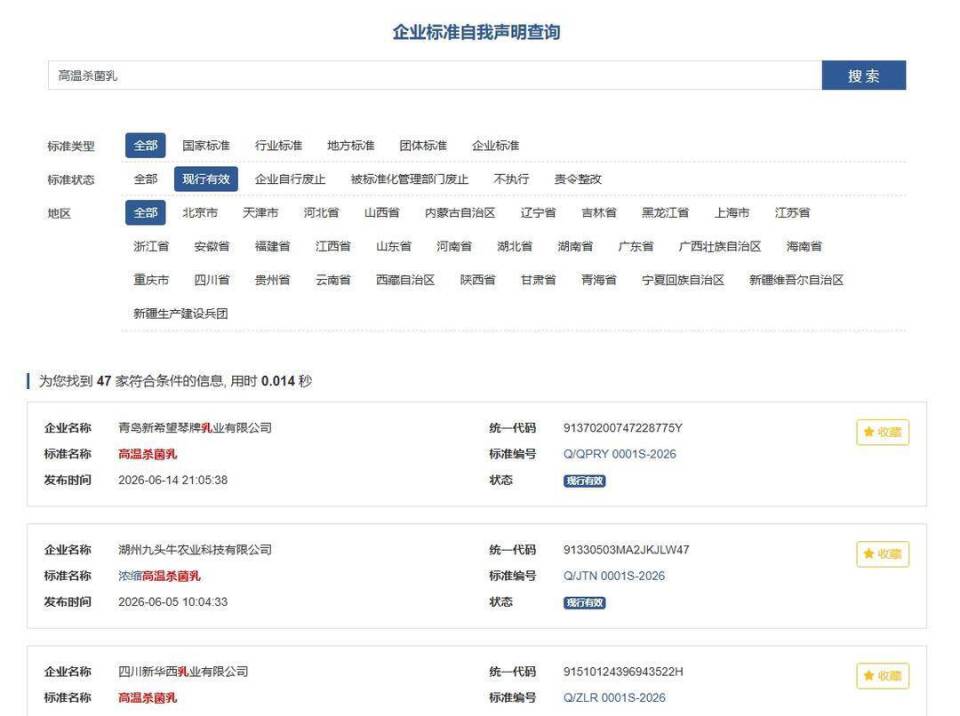
Task: Filter region to 吉林省
Action: tap(599, 213)
